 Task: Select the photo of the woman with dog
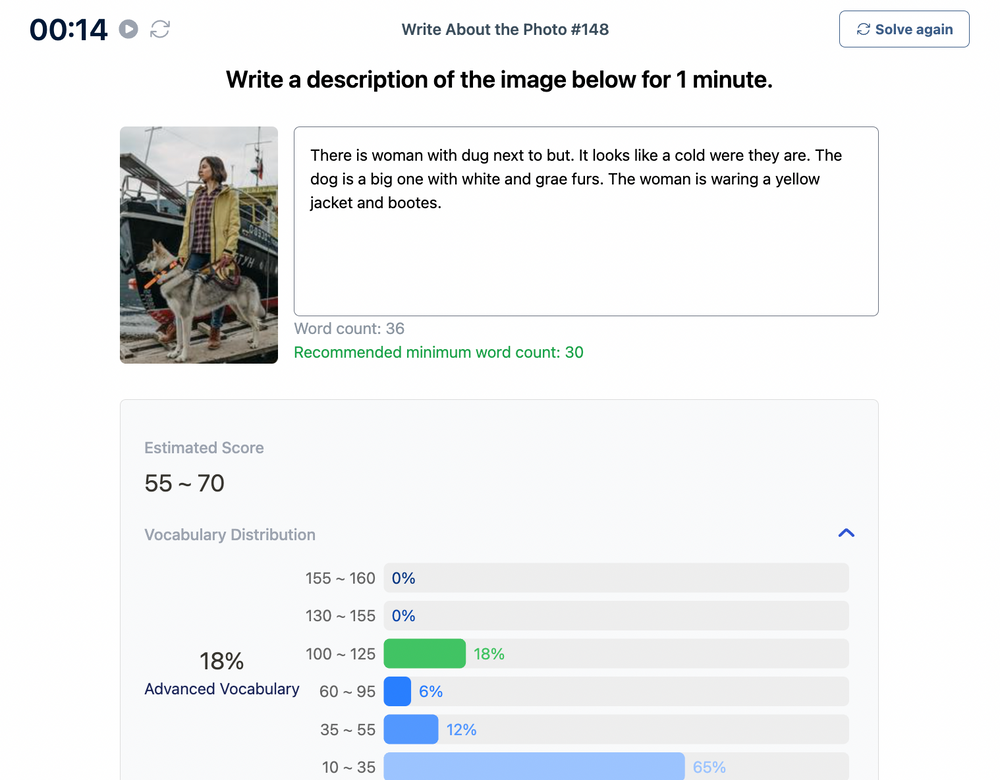[x=198, y=244]
